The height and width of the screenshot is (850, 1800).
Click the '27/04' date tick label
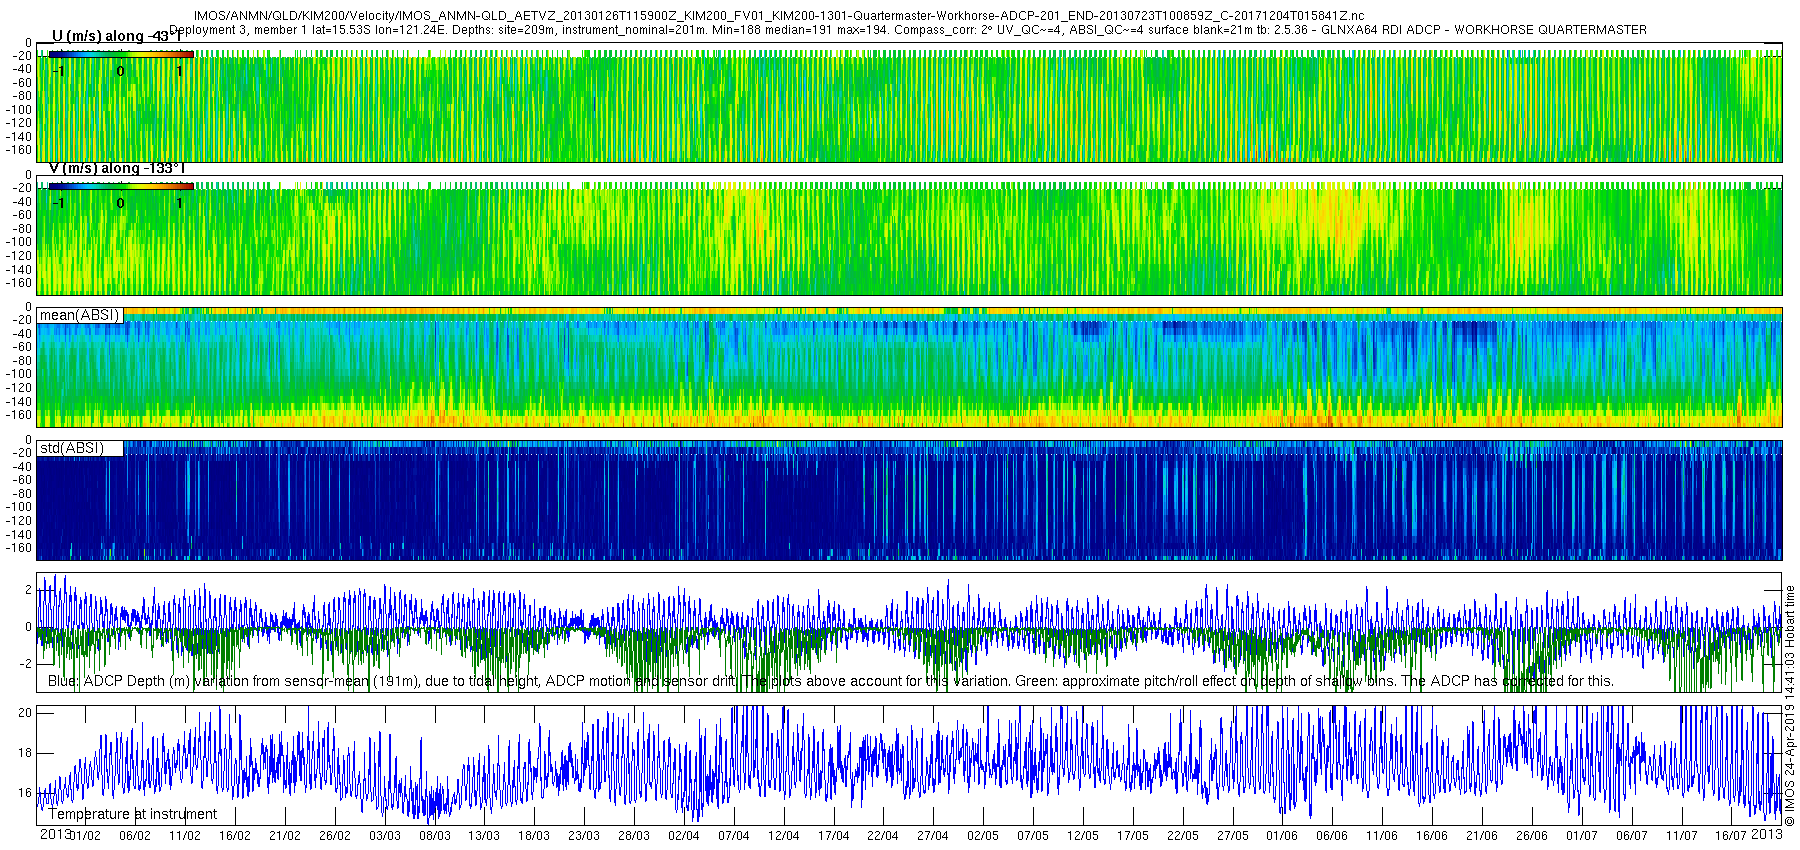click(933, 836)
